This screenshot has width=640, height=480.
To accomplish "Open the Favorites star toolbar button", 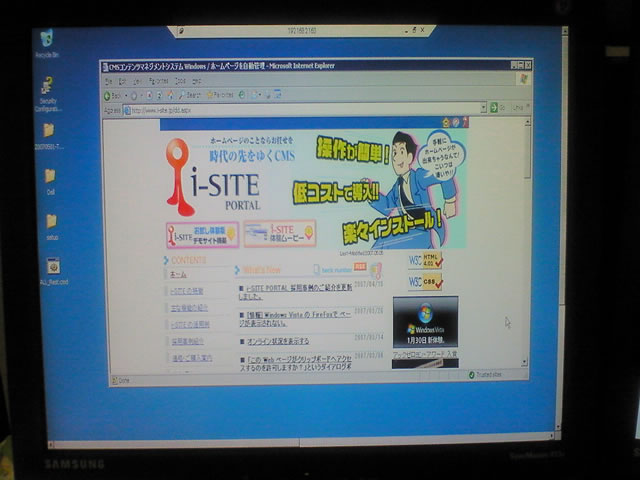I will coord(220,95).
